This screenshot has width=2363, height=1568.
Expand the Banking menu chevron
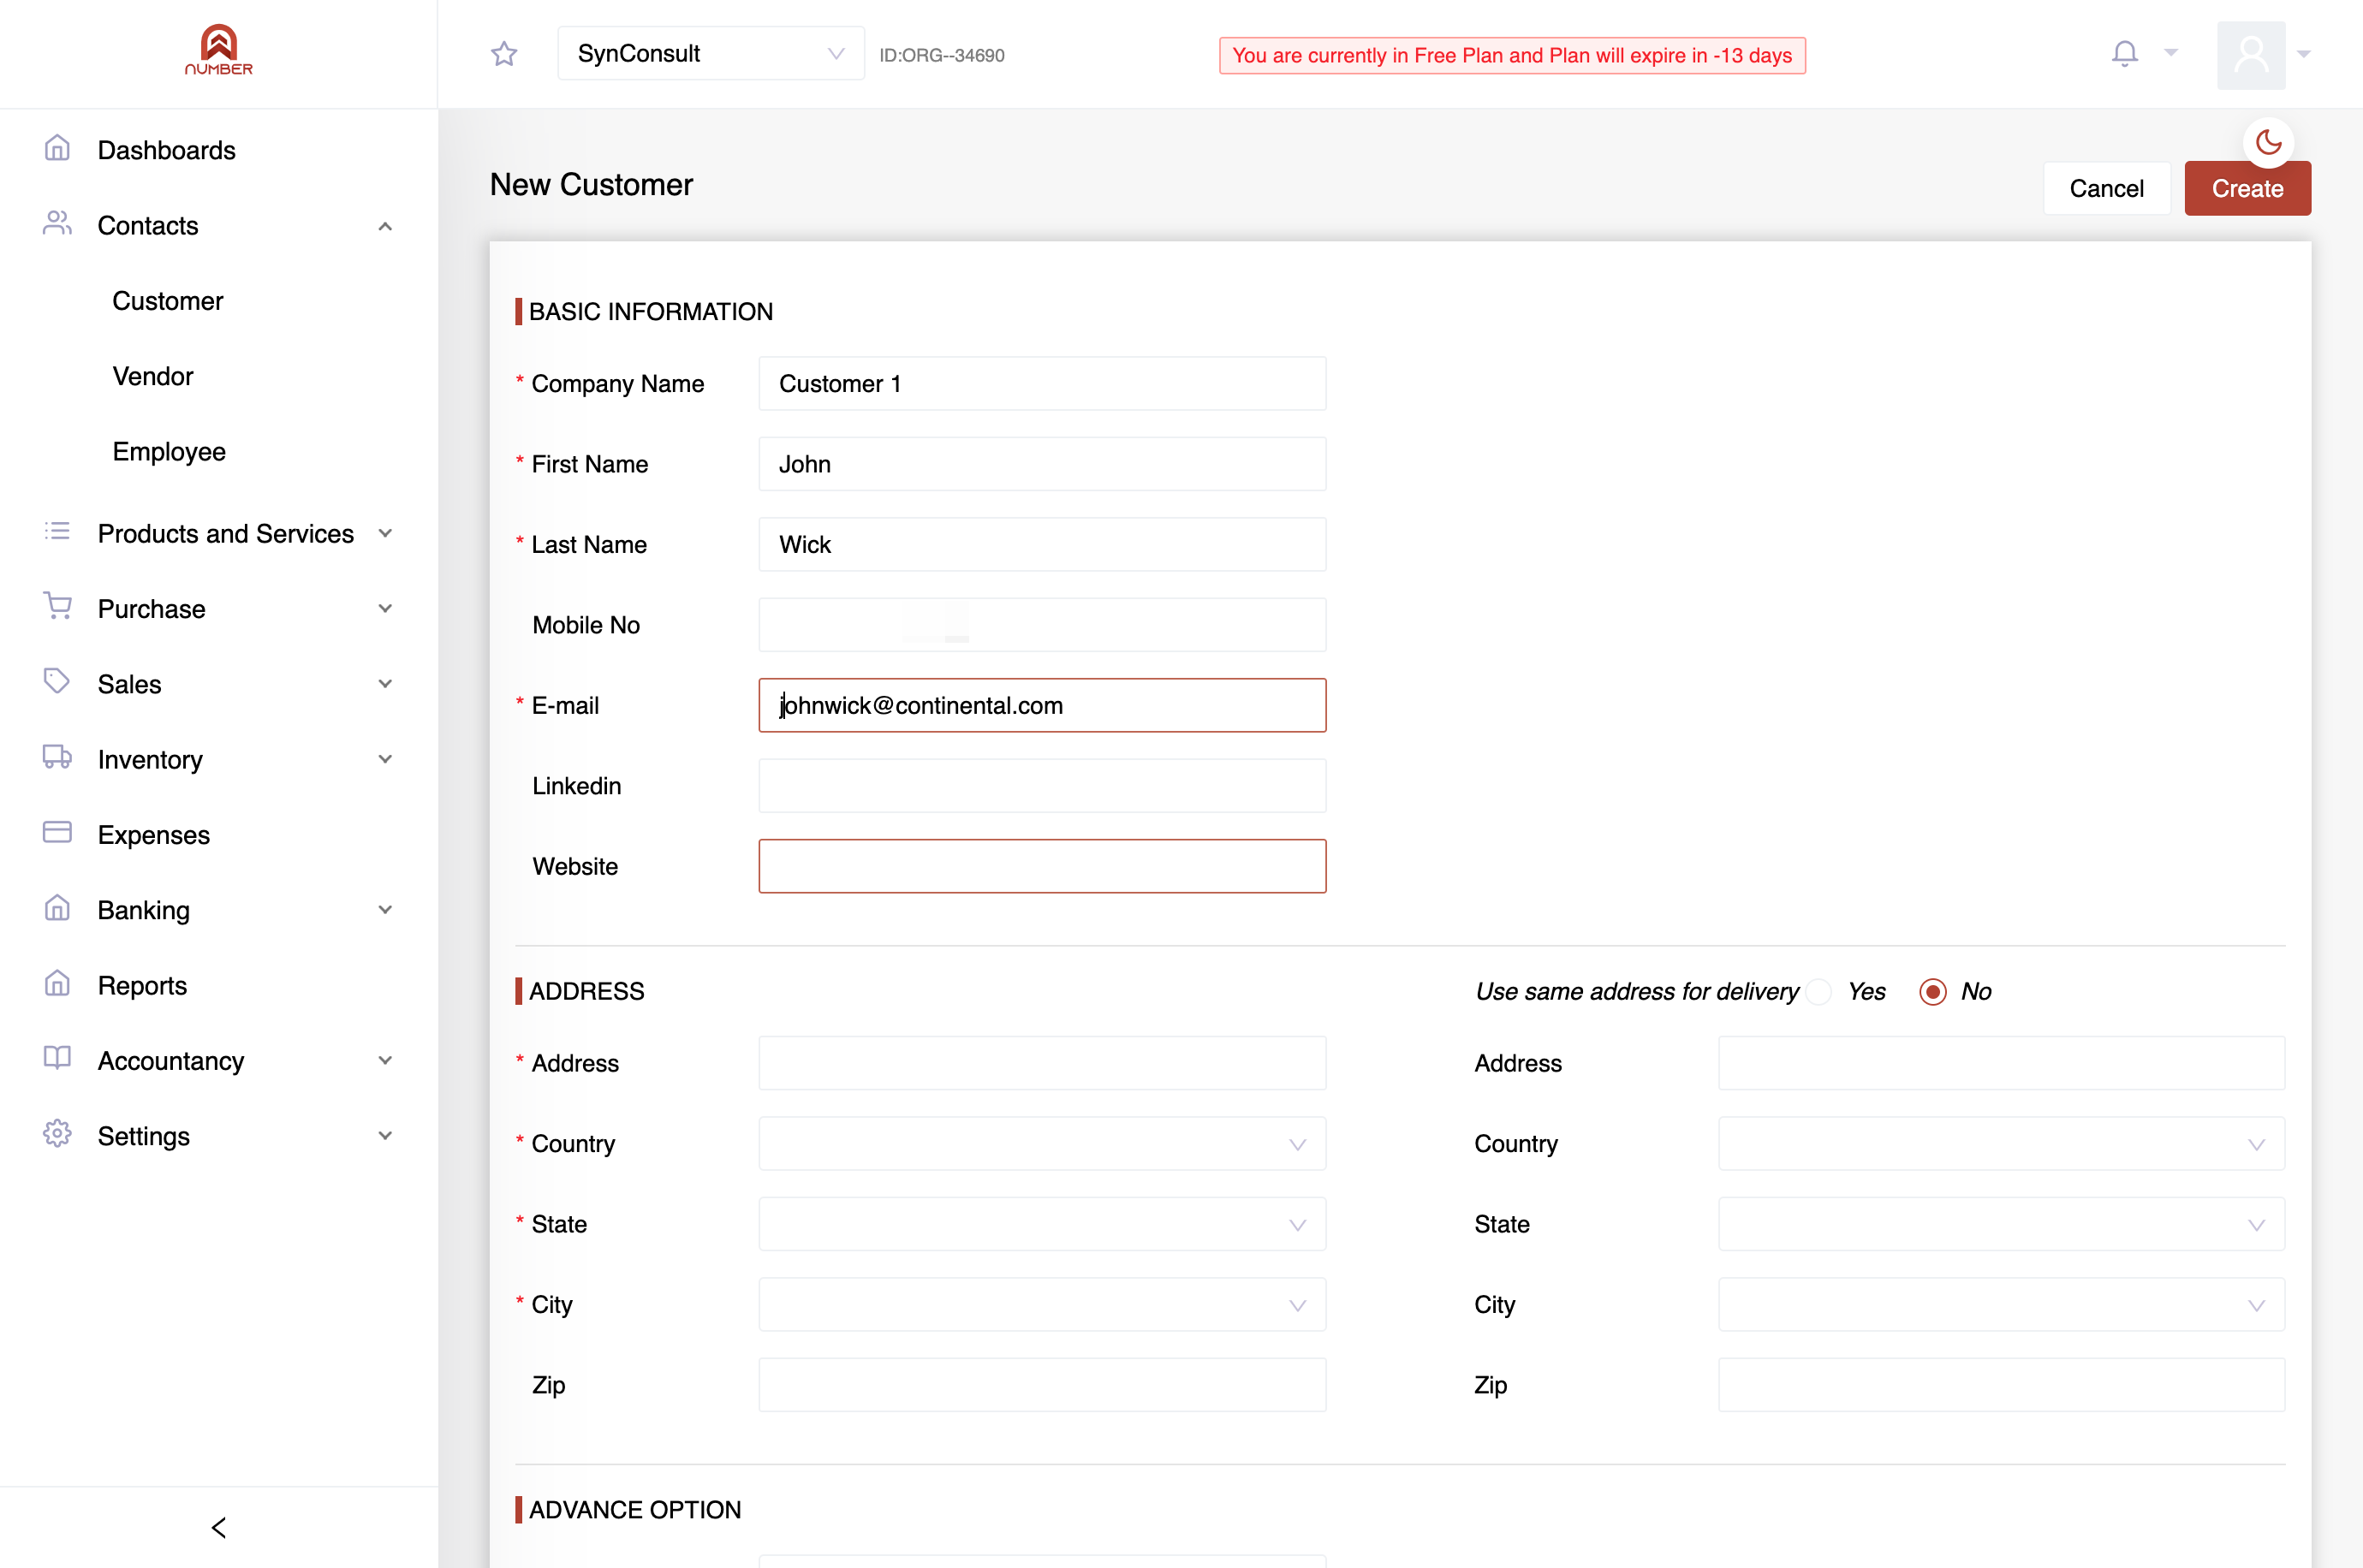coord(385,909)
